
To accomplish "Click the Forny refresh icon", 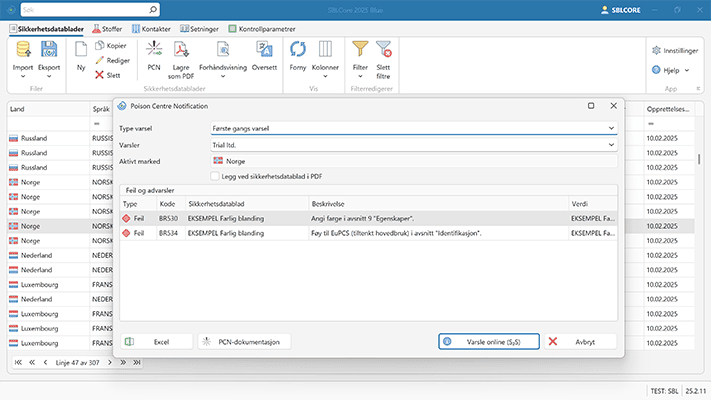I will (298, 48).
